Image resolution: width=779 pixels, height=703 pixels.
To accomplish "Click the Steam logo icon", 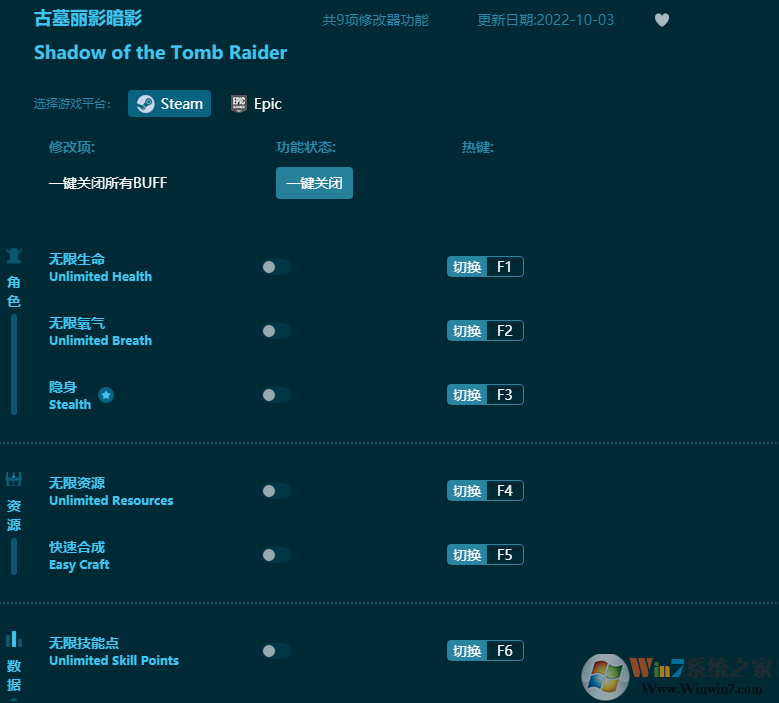I will tap(145, 104).
